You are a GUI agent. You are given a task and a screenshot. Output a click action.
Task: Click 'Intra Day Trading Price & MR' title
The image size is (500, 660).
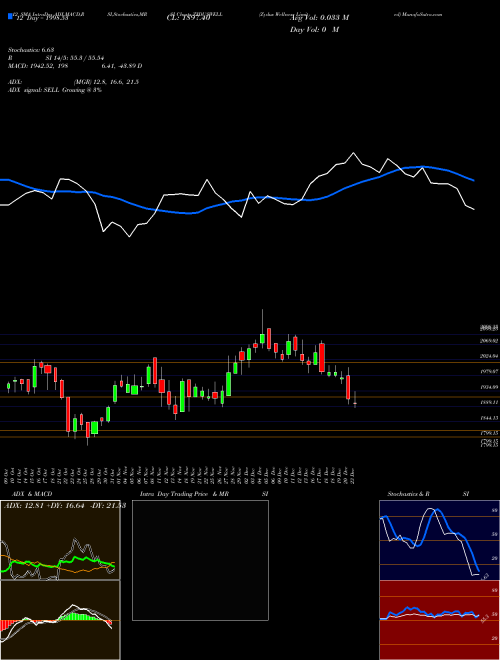tap(184, 494)
